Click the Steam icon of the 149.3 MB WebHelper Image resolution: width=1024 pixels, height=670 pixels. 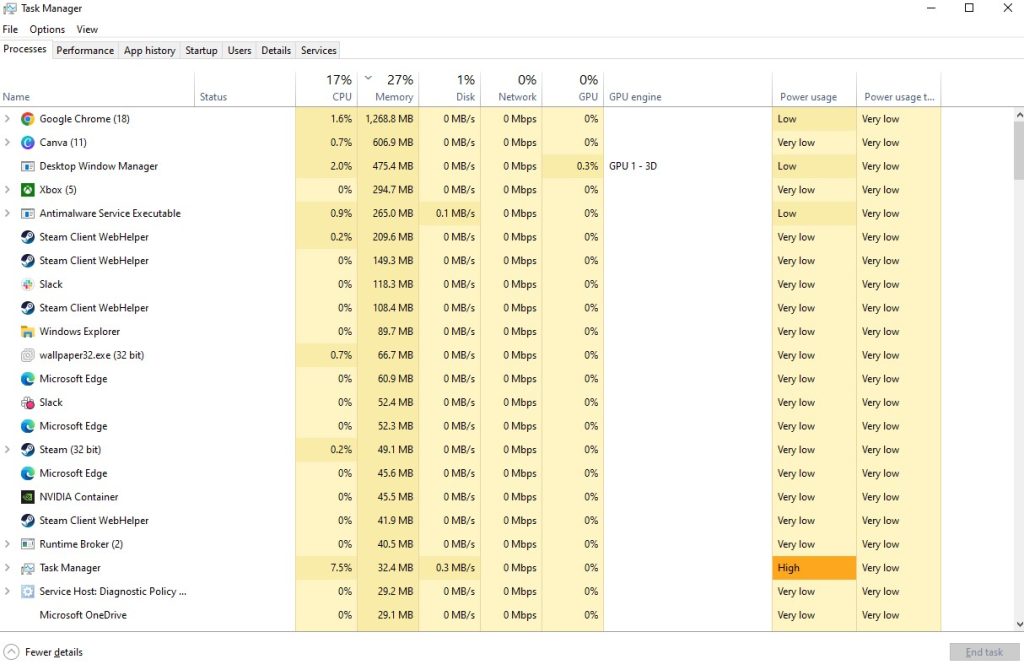click(27, 261)
